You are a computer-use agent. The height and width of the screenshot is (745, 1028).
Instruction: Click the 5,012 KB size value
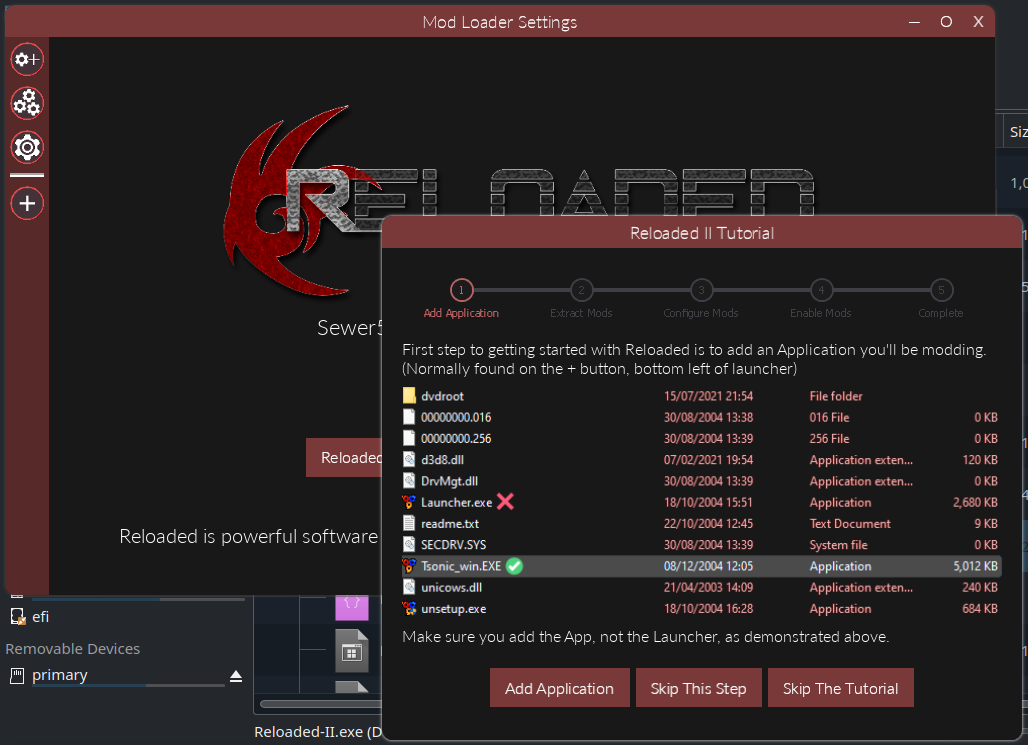[x=976, y=566]
